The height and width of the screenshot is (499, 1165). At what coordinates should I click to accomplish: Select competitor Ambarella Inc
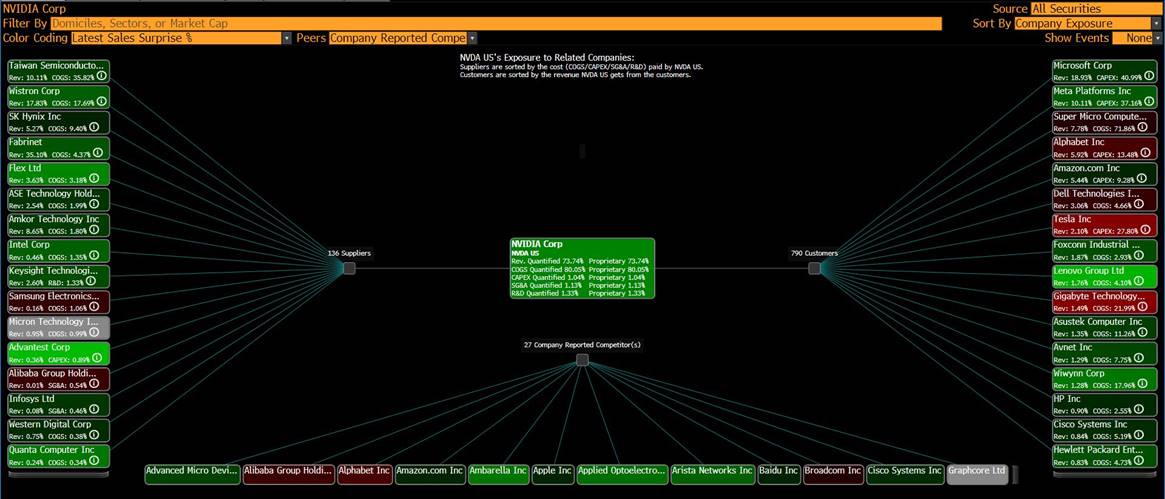click(499, 474)
